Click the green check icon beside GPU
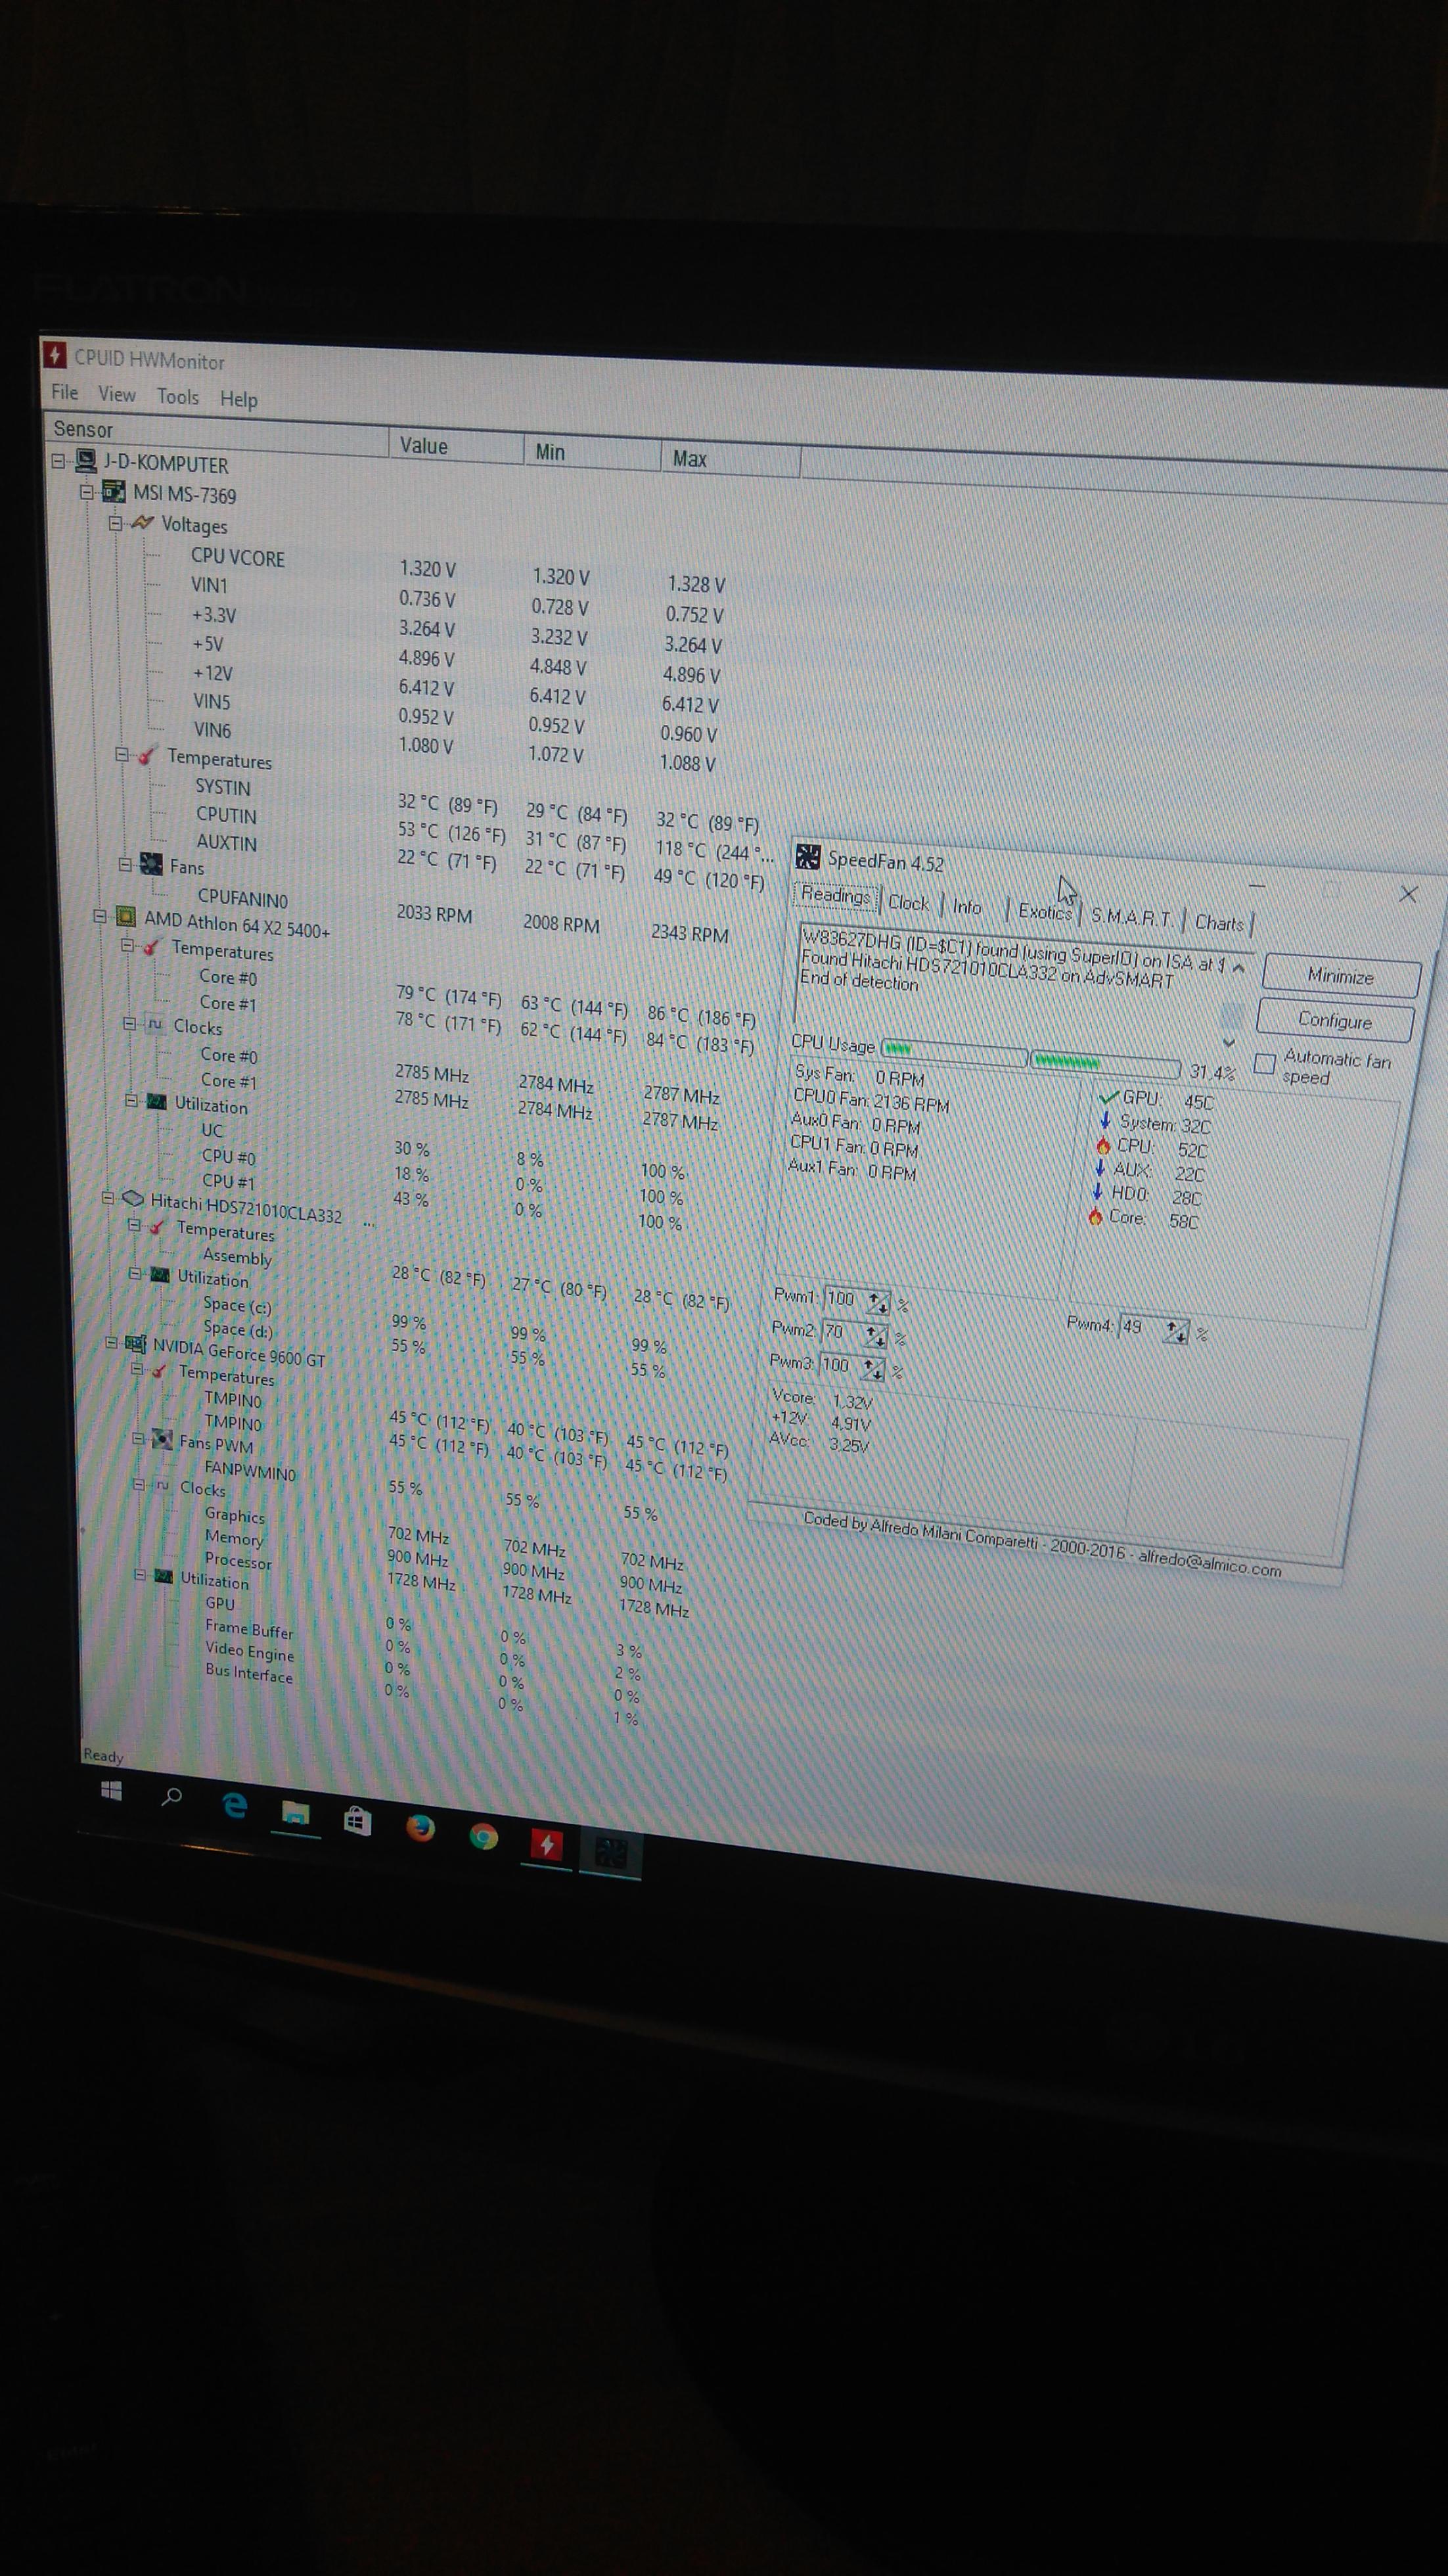 [1108, 1097]
